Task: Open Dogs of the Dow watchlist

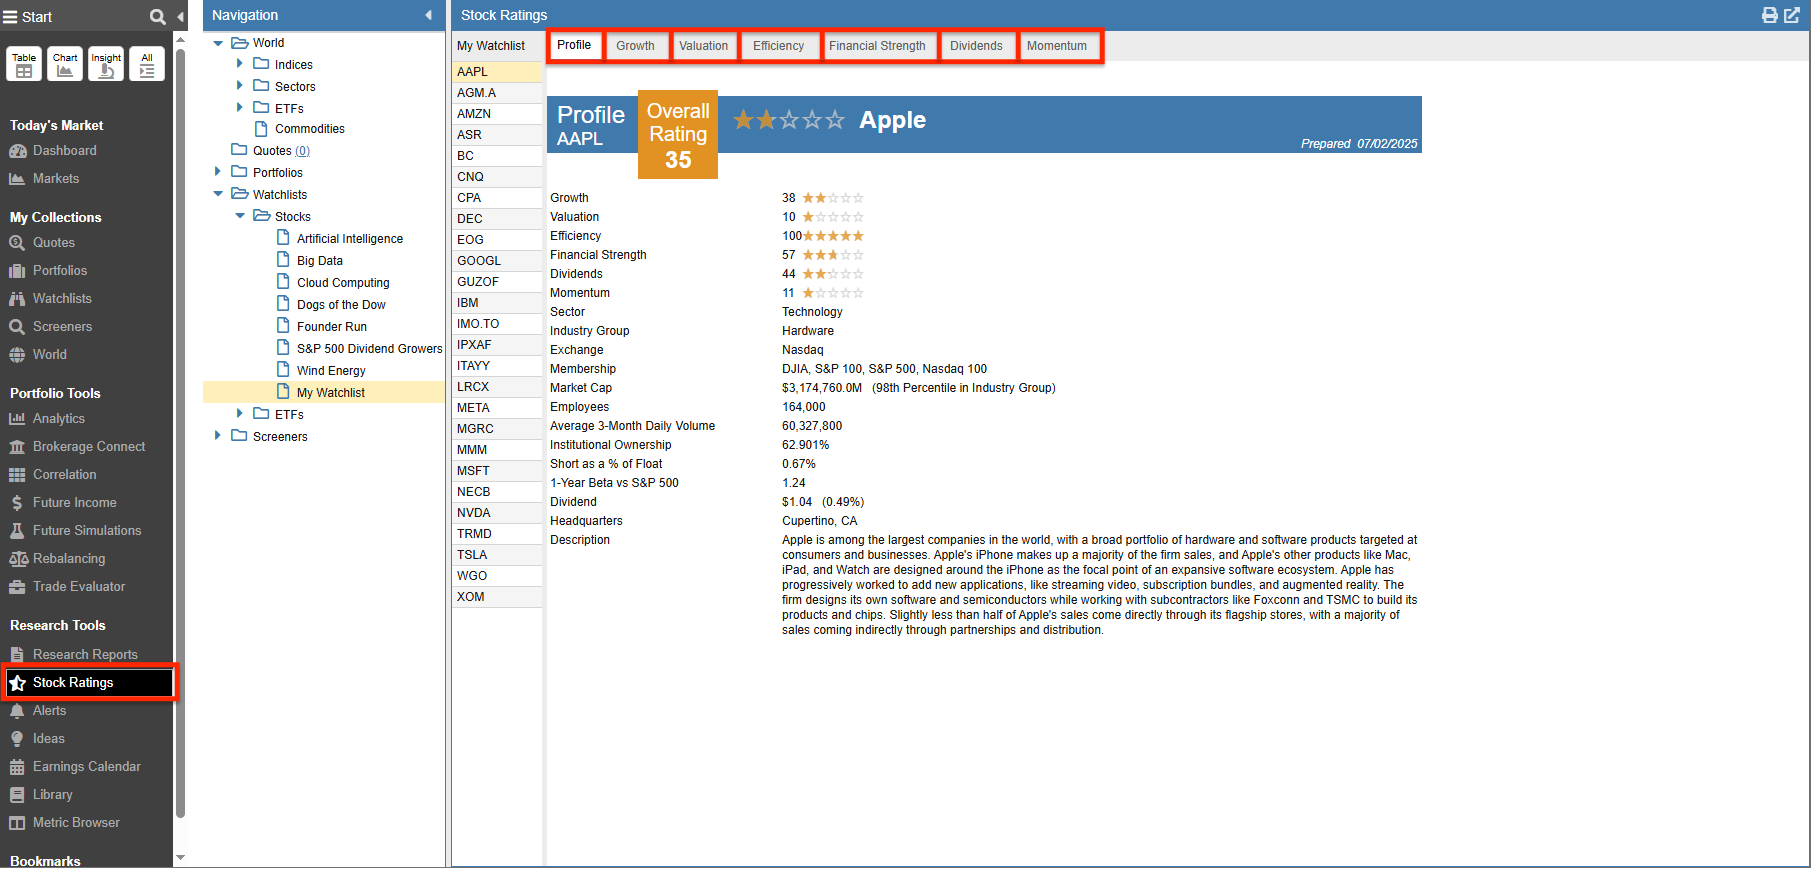Action: tap(341, 305)
